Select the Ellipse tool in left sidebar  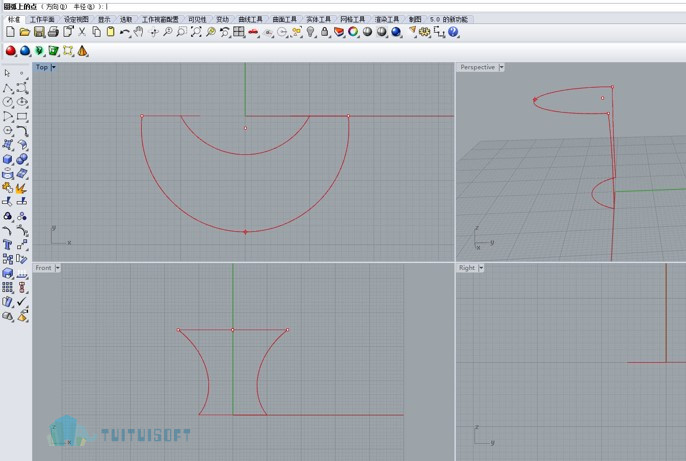[x=22, y=102]
